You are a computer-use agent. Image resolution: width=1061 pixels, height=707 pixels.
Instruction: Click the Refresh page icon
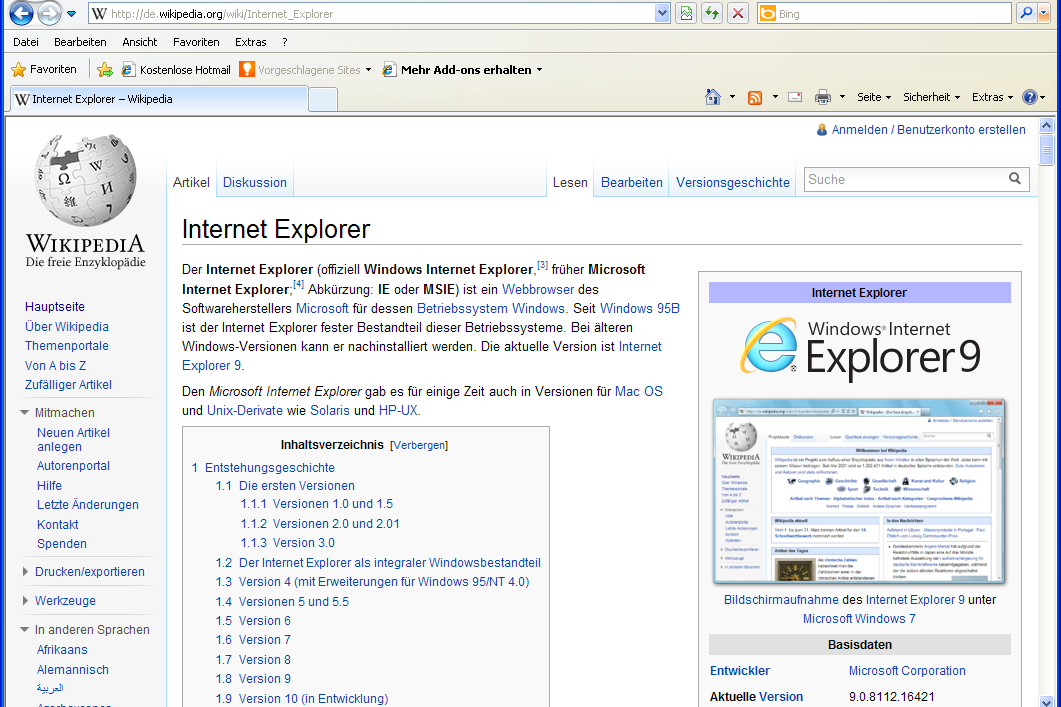(712, 14)
